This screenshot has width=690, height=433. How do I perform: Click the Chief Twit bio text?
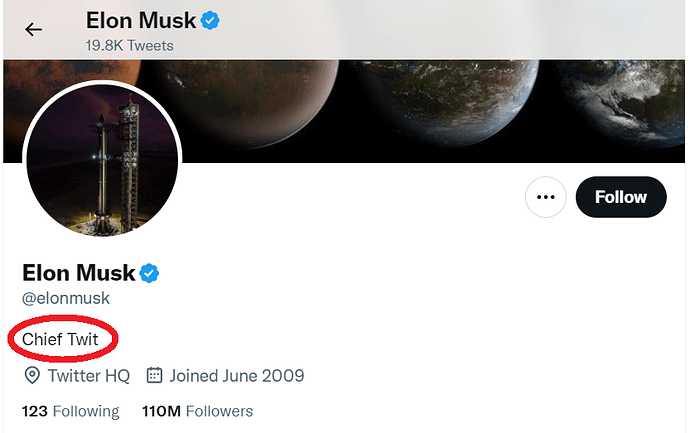point(60,339)
